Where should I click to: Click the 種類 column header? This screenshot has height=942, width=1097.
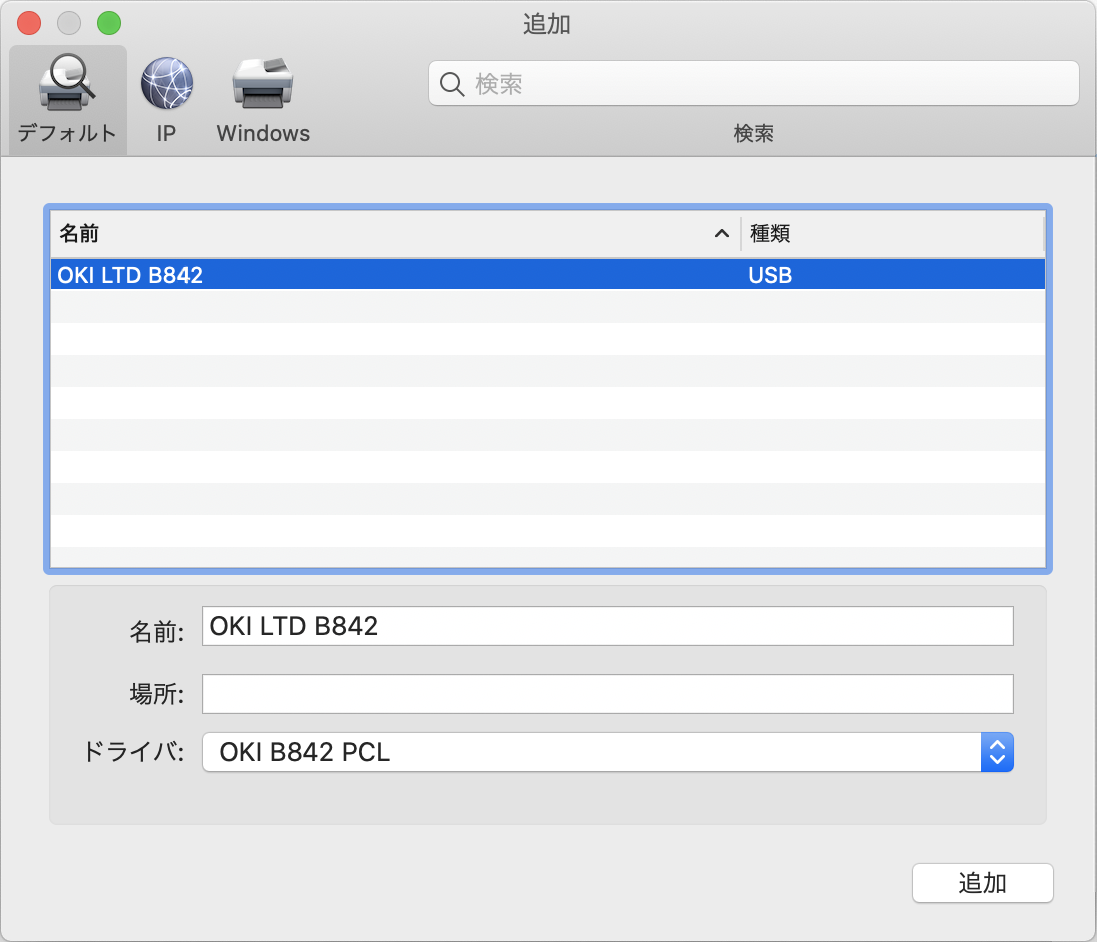pos(890,234)
